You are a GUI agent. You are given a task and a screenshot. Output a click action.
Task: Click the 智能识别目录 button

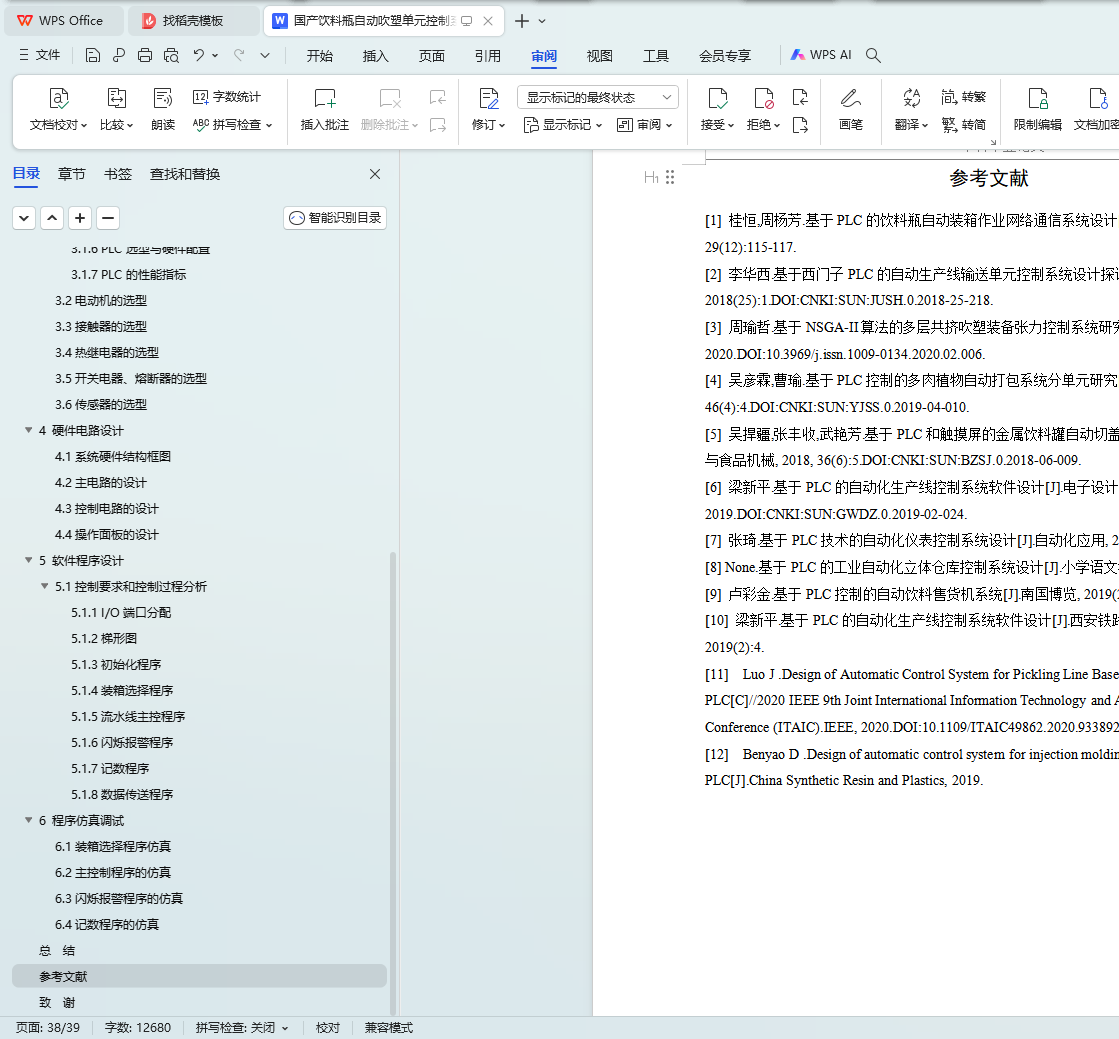click(x=335, y=218)
